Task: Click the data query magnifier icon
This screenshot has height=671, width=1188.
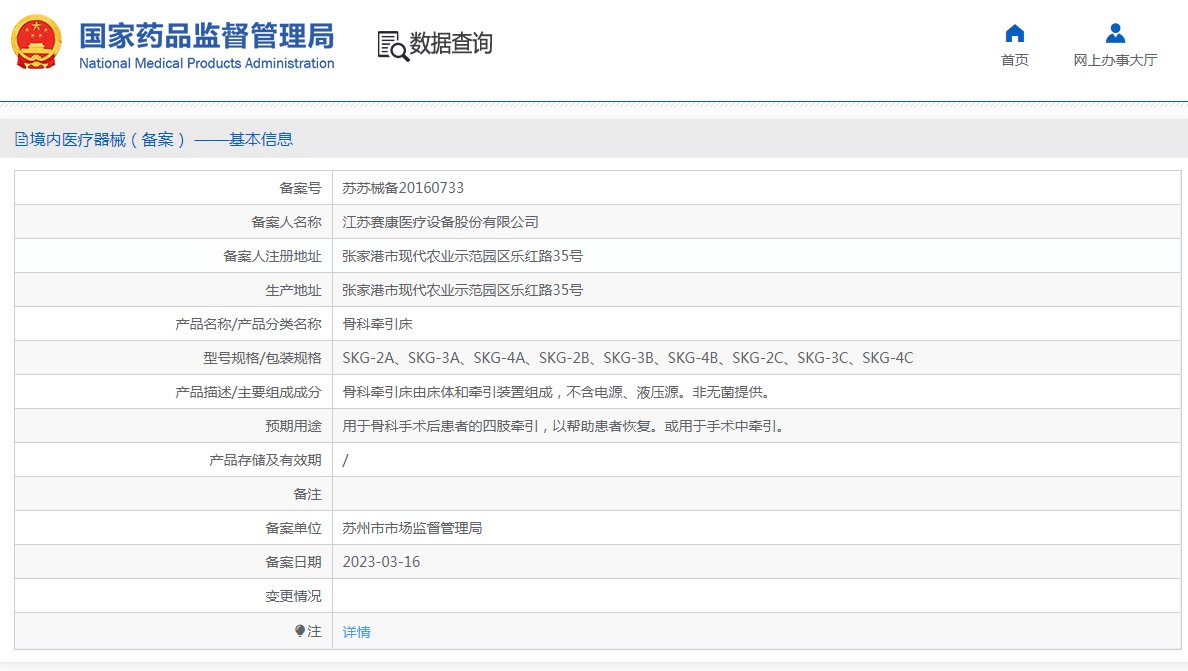Action: point(392,45)
